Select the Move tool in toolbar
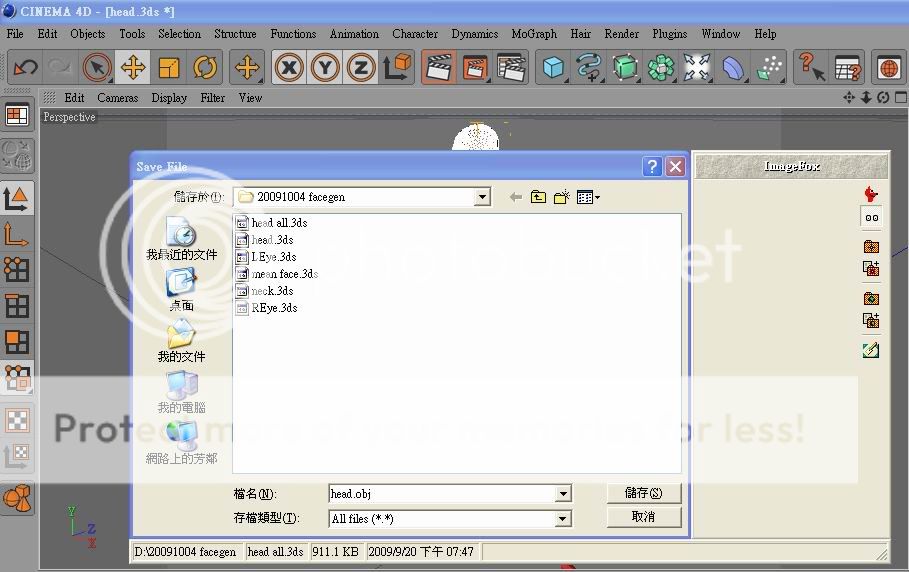Image resolution: width=909 pixels, height=572 pixels. pyautogui.click(x=132, y=68)
